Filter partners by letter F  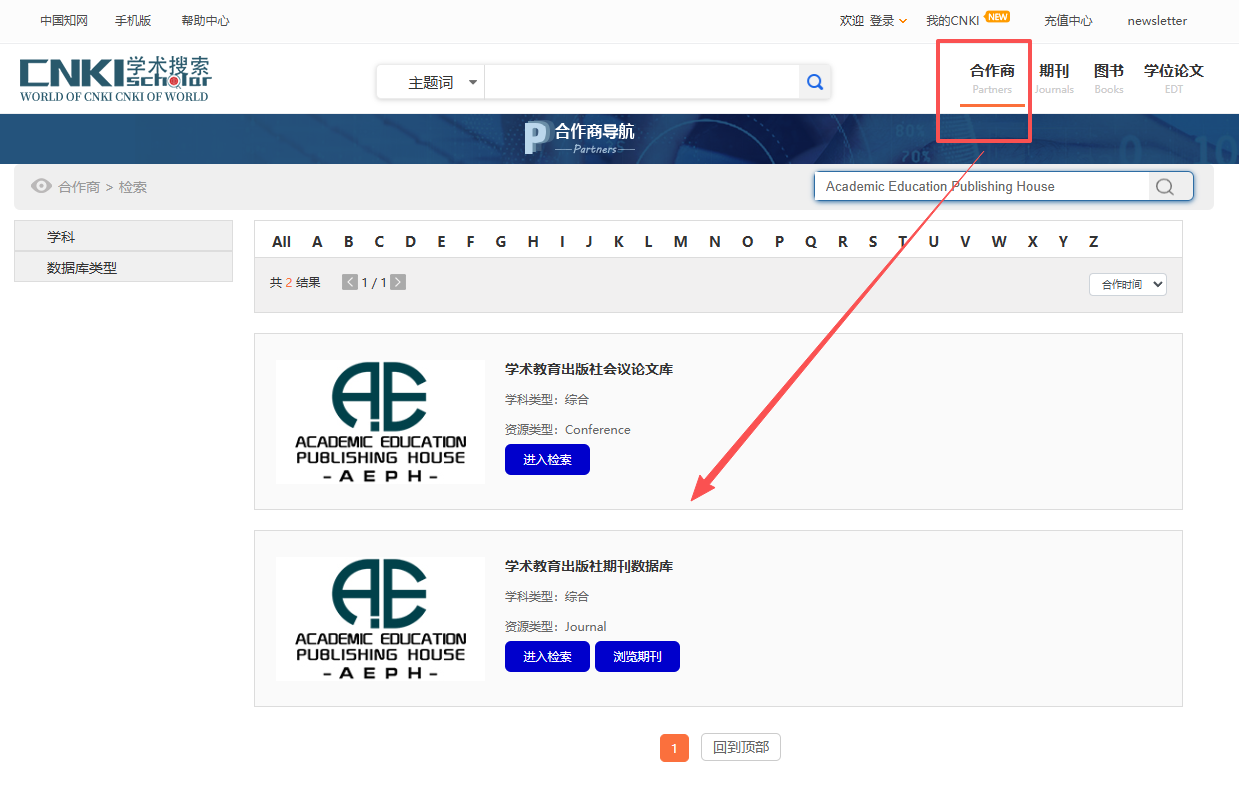[x=470, y=241]
